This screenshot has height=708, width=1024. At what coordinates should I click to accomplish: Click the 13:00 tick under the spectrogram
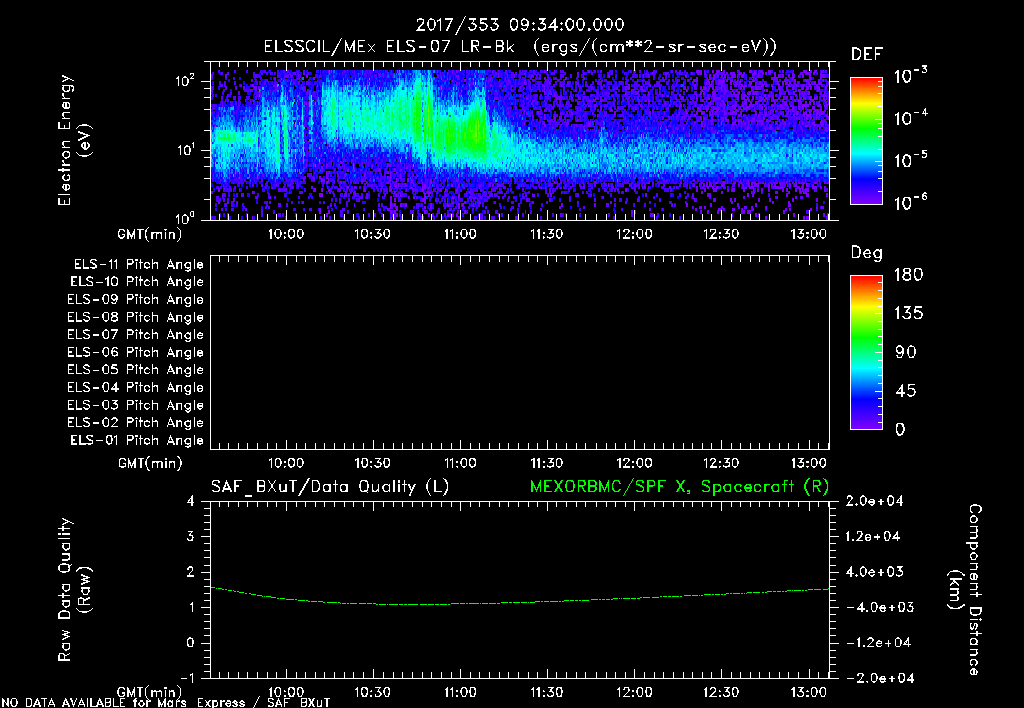tap(808, 234)
